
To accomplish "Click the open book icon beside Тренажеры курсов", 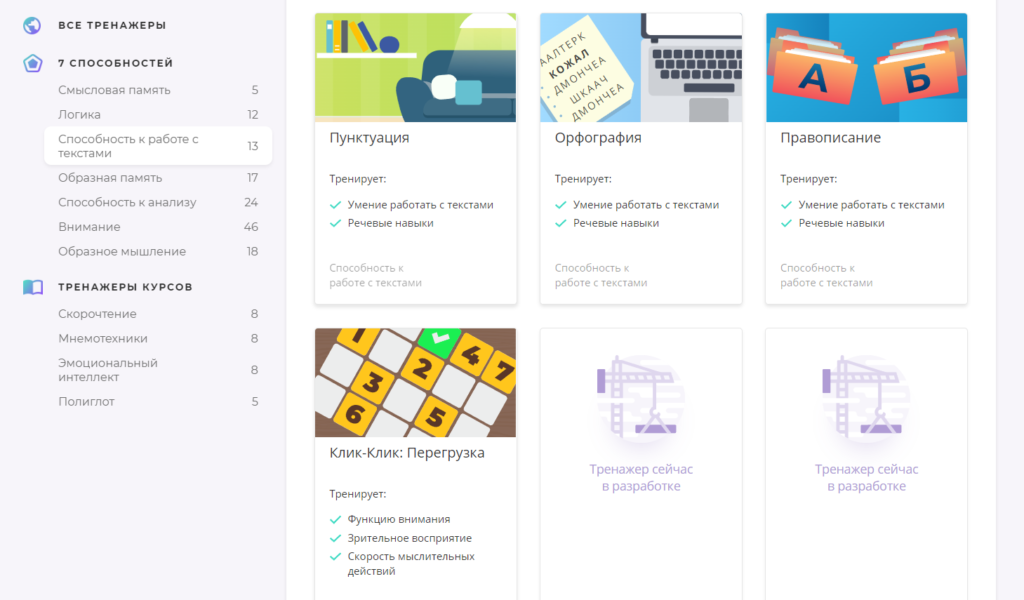I will (33, 287).
